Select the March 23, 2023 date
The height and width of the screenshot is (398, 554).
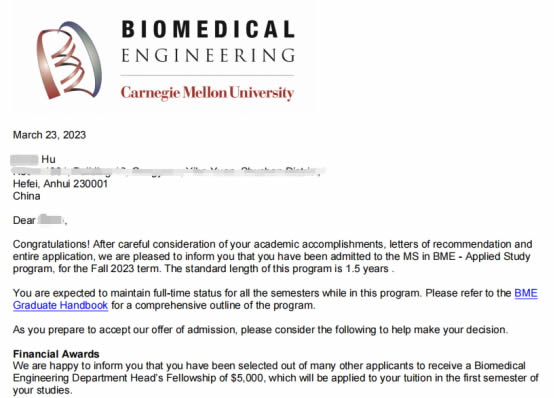tap(49, 135)
